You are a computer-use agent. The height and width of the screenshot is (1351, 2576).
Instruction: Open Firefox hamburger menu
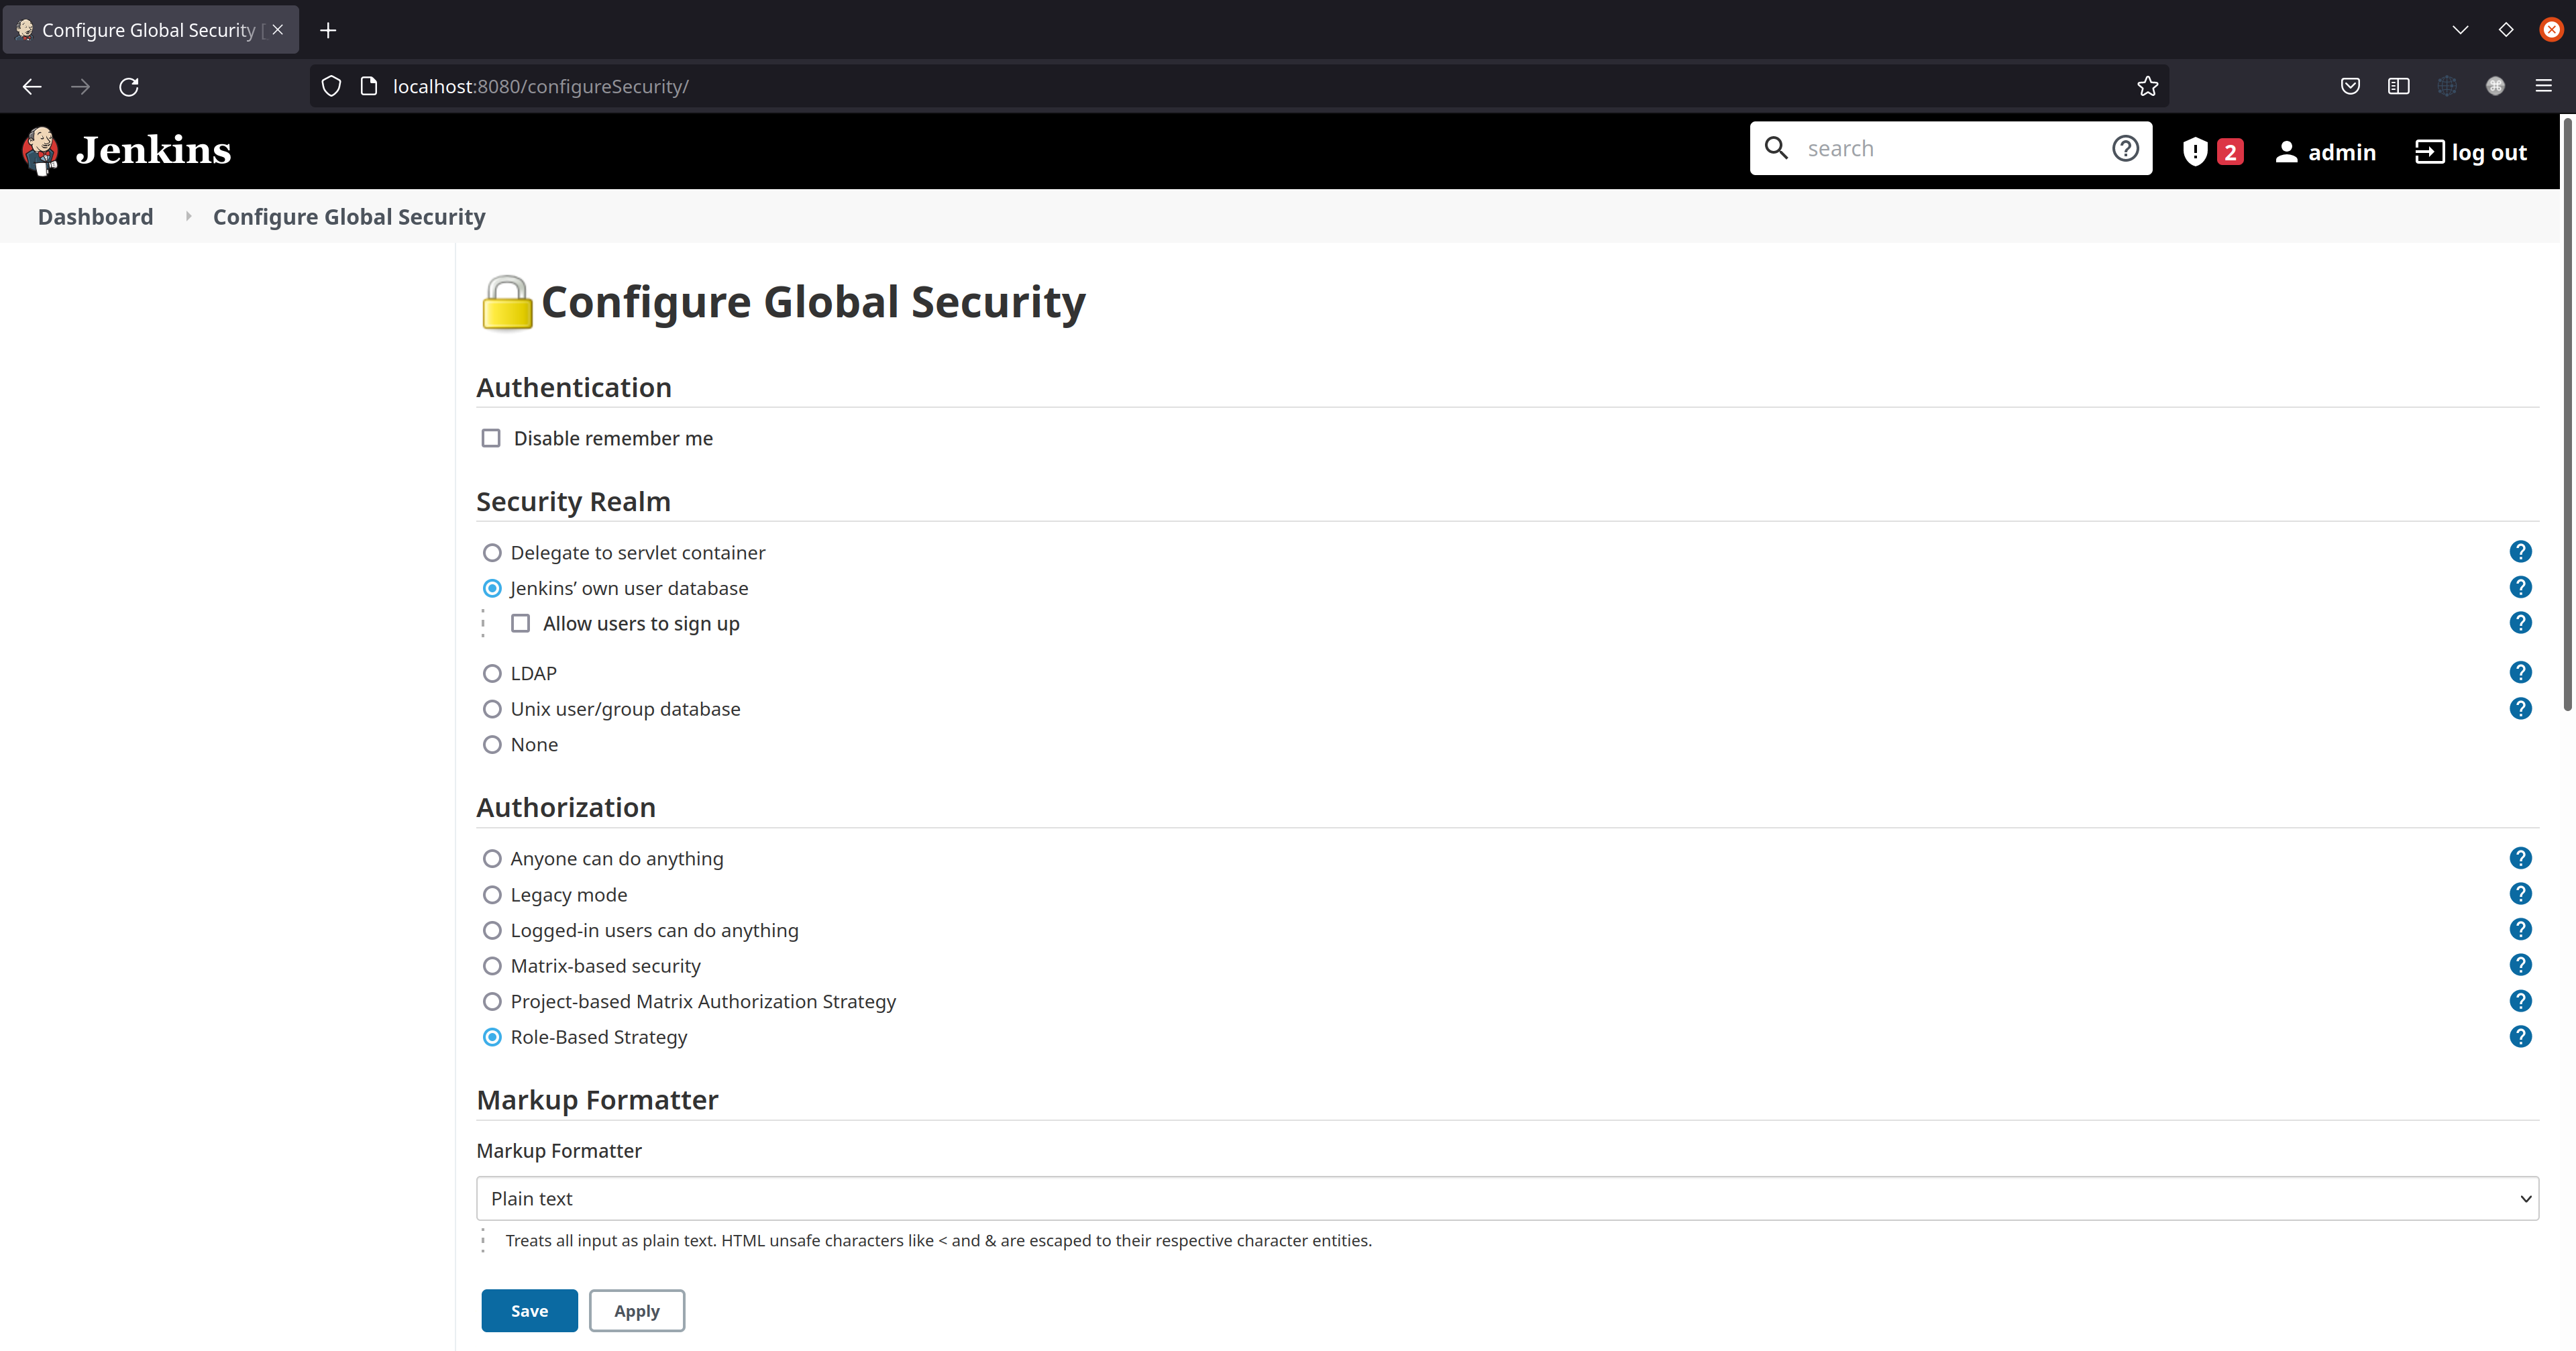click(2543, 86)
